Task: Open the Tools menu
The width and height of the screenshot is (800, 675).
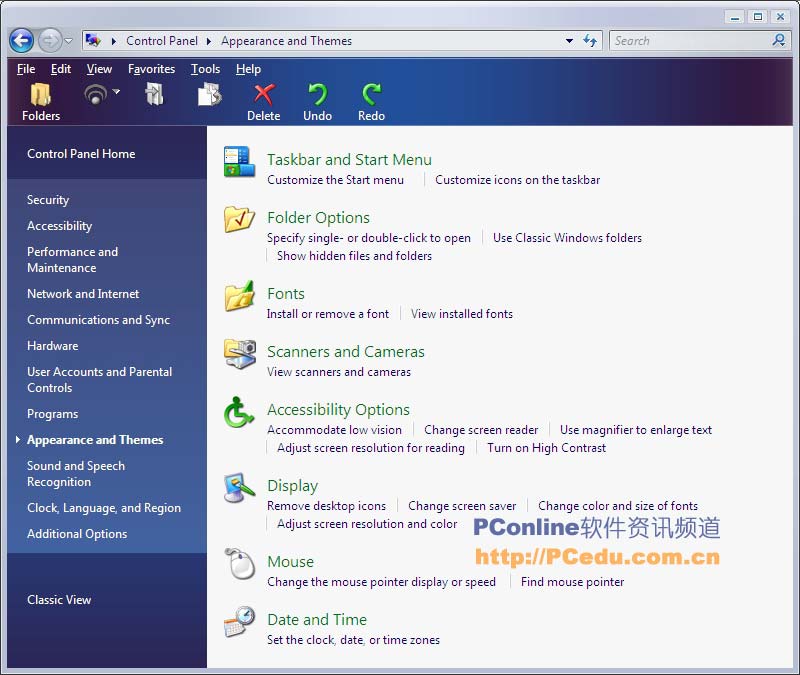Action: tap(206, 69)
